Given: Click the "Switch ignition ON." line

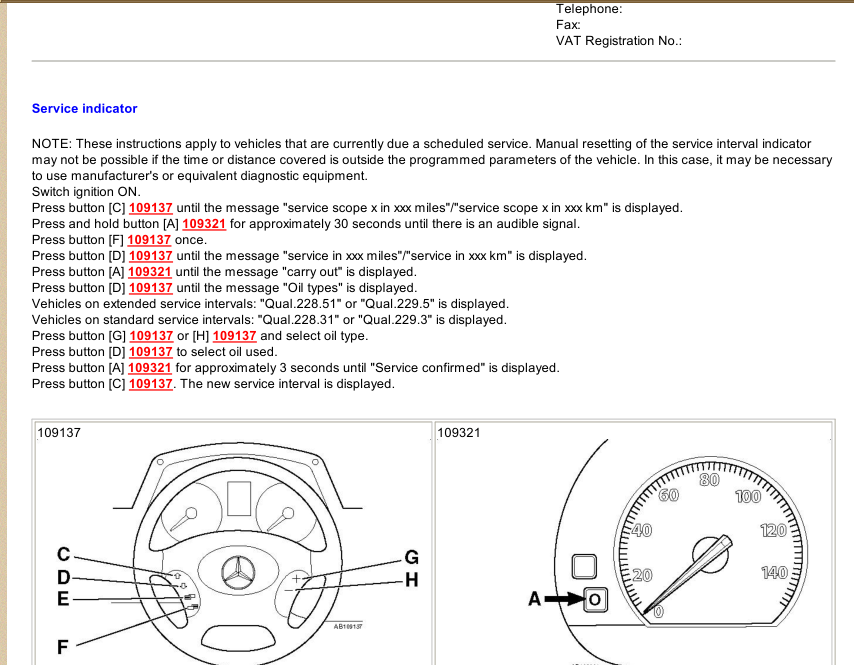Looking at the screenshot, I should (86, 192).
